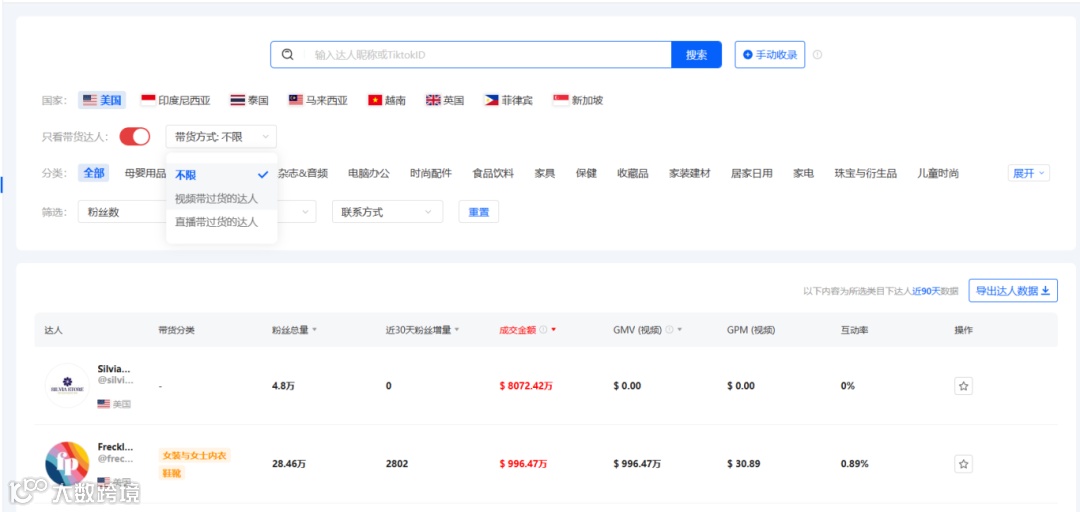
Task: Toggle the 只看带货达人 switch
Action: (x=134, y=136)
